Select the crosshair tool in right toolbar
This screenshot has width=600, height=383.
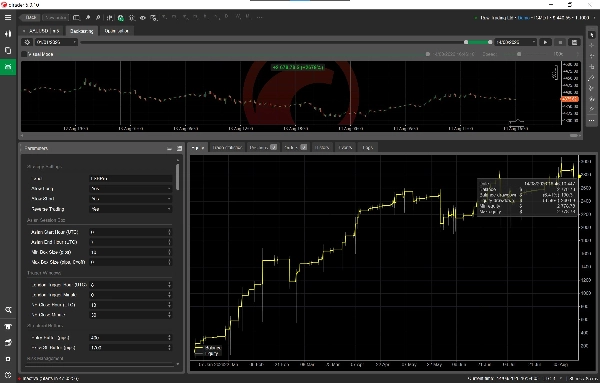point(592,46)
